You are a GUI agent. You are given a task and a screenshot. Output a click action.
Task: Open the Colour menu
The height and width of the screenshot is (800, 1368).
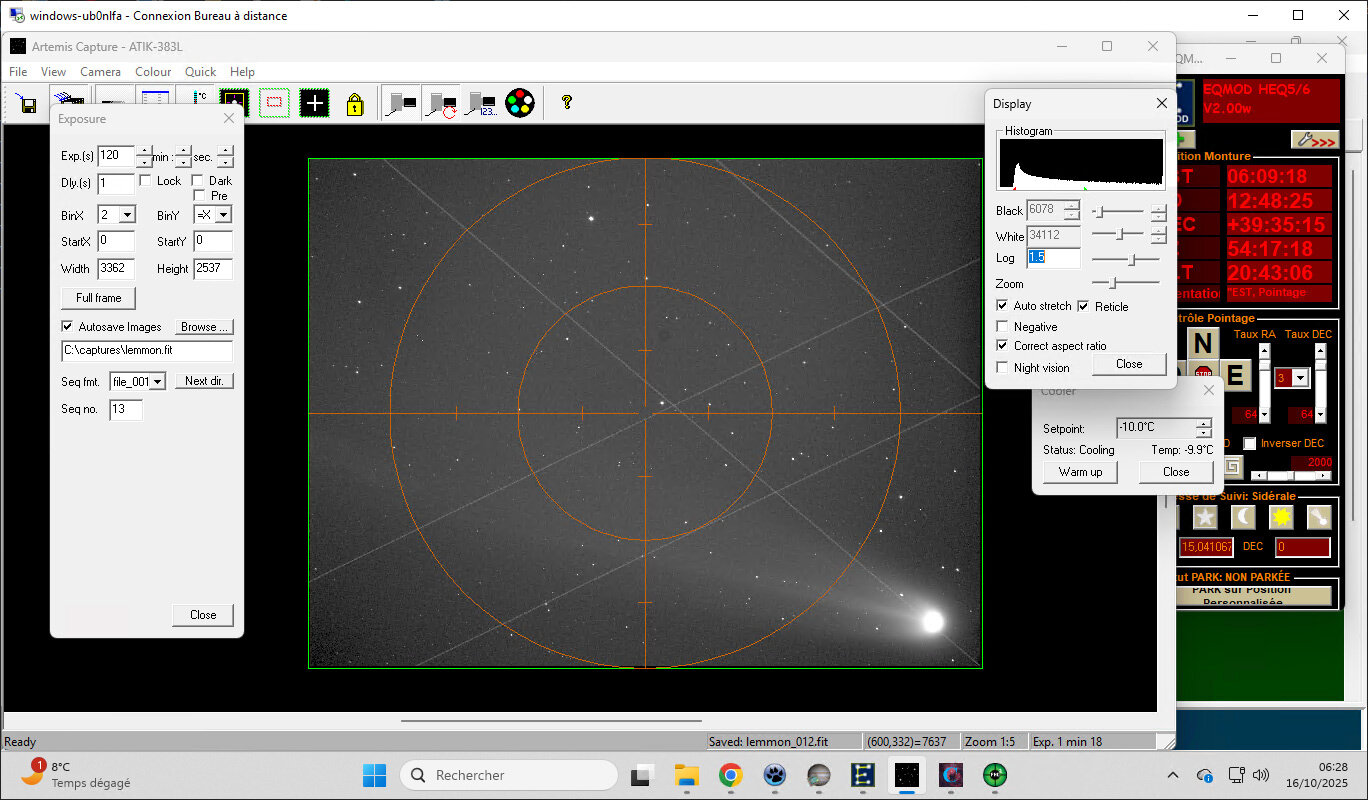point(153,72)
